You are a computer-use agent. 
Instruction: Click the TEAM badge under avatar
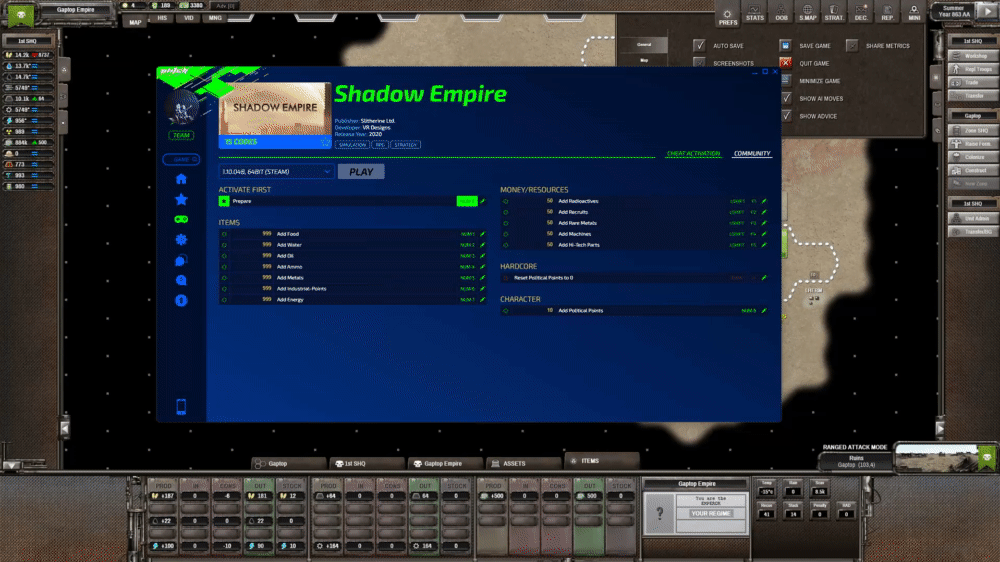[x=181, y=135]
